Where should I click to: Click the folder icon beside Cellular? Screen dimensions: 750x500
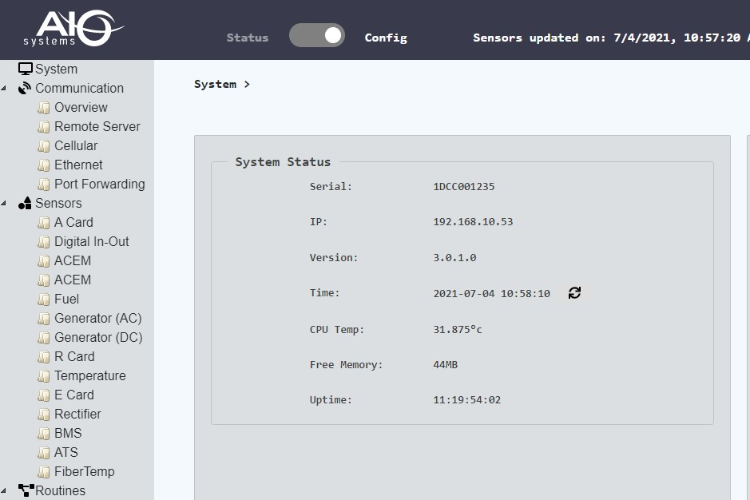[x=44, y=146]
